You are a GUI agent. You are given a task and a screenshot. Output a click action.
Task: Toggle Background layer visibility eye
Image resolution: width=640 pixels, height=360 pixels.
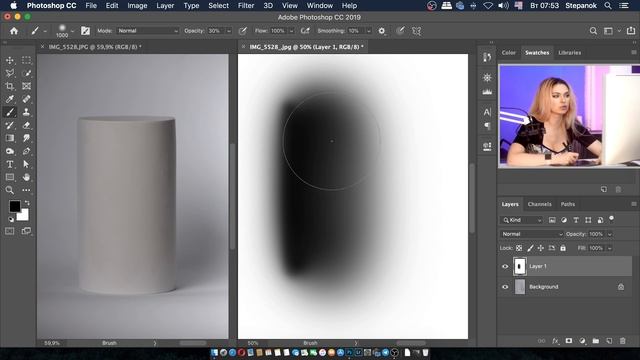tap(505, 287)
